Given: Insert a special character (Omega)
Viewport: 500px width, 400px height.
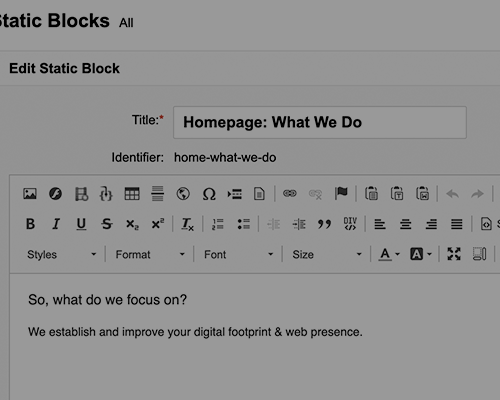Looking at the screenshot, I should 209,194.
